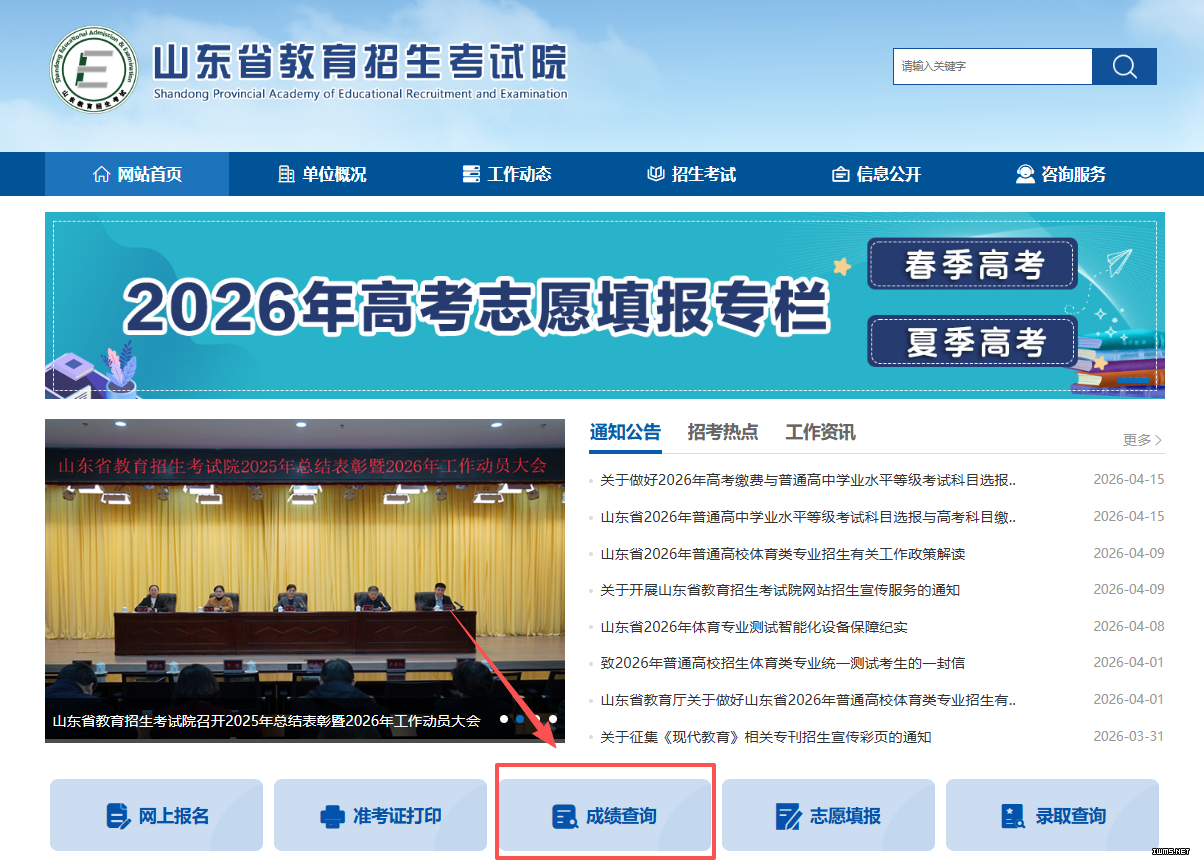Select the 志愿填报 pencil icon tile
This screenshot has width=1204, height=863.
click(828, 816)
